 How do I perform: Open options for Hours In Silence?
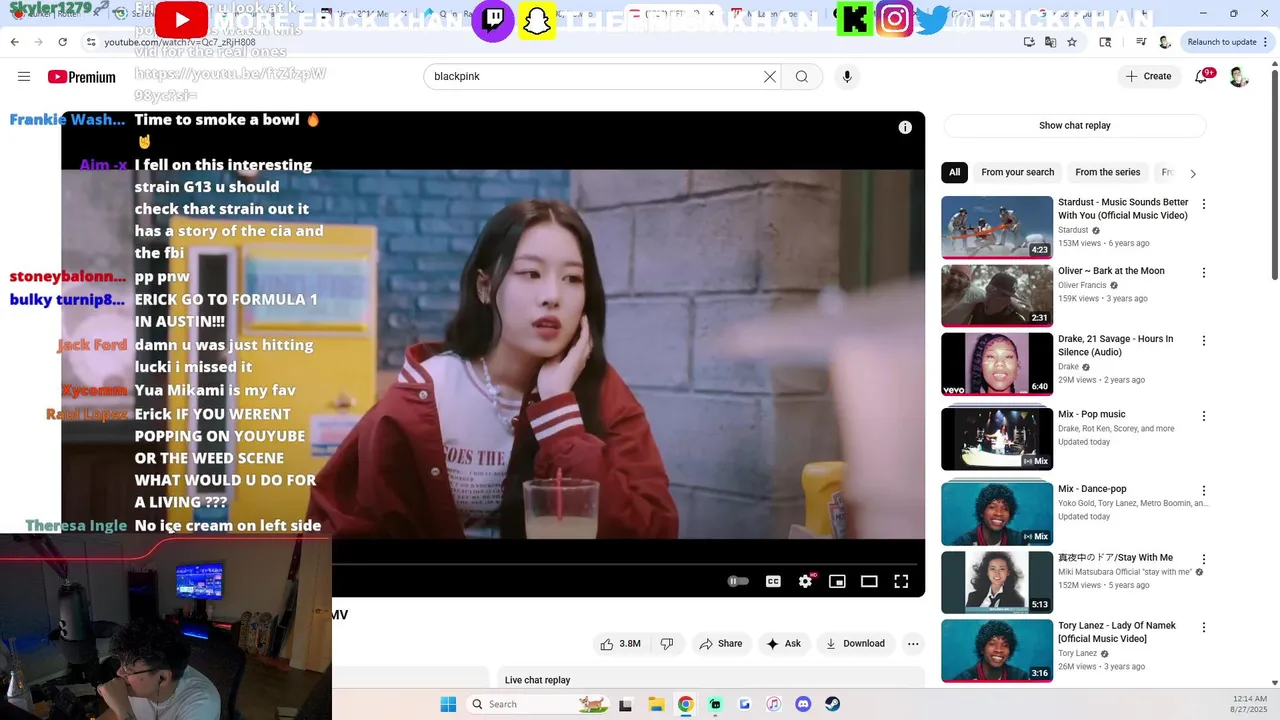(x=1204, y=341)
